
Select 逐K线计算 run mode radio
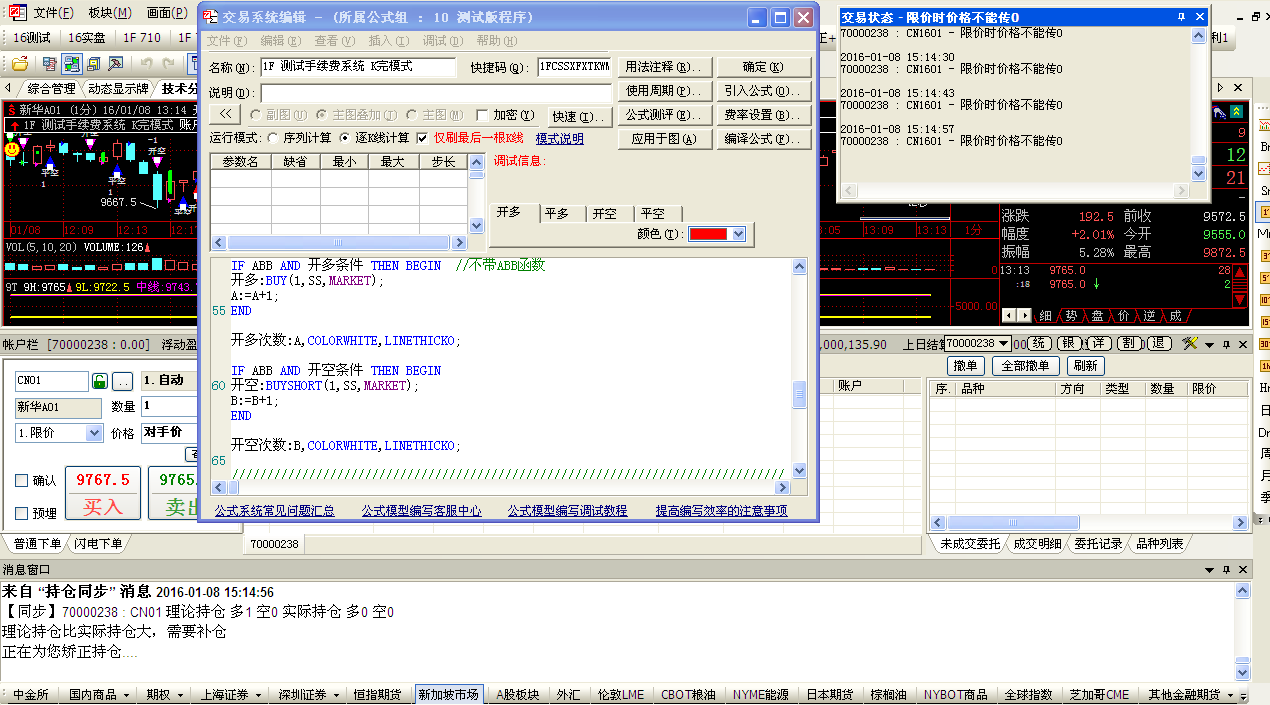[x=346, y=138]
